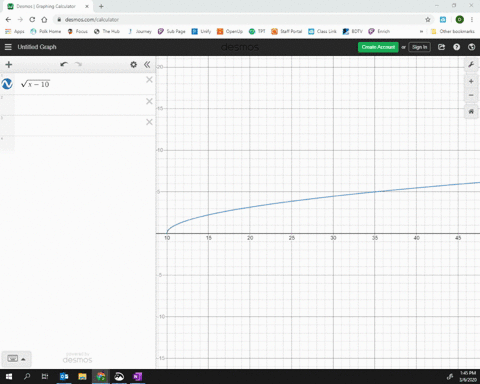Open the Unify bookmark
Screen dimensions: 480x384
[201, 31]
